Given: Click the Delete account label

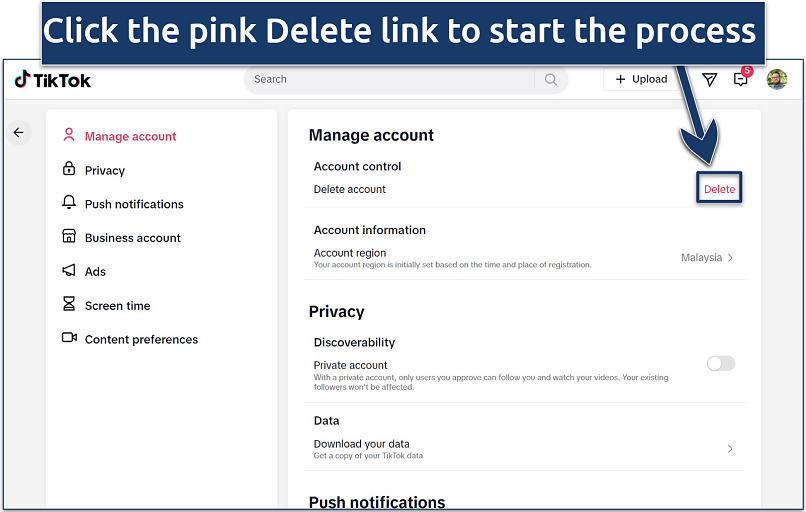Looking at the screenshot, I should (x=350, y=189).
